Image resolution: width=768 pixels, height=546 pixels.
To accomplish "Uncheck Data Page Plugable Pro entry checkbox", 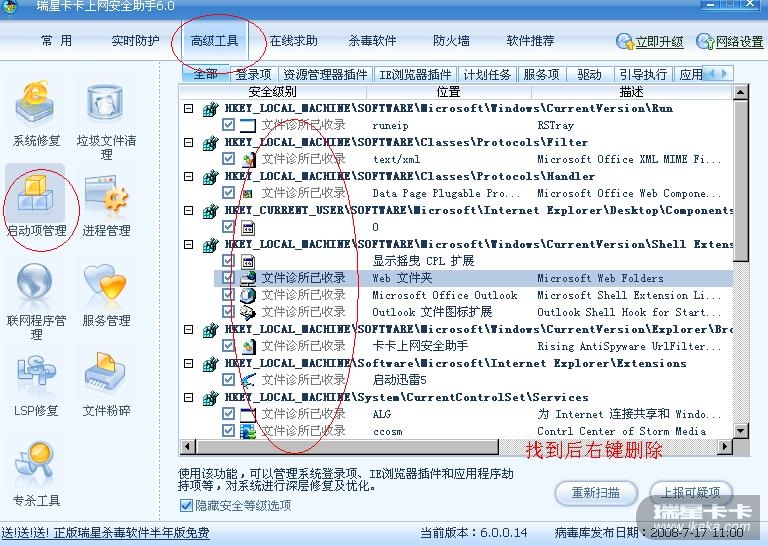I will click(228, 192).
